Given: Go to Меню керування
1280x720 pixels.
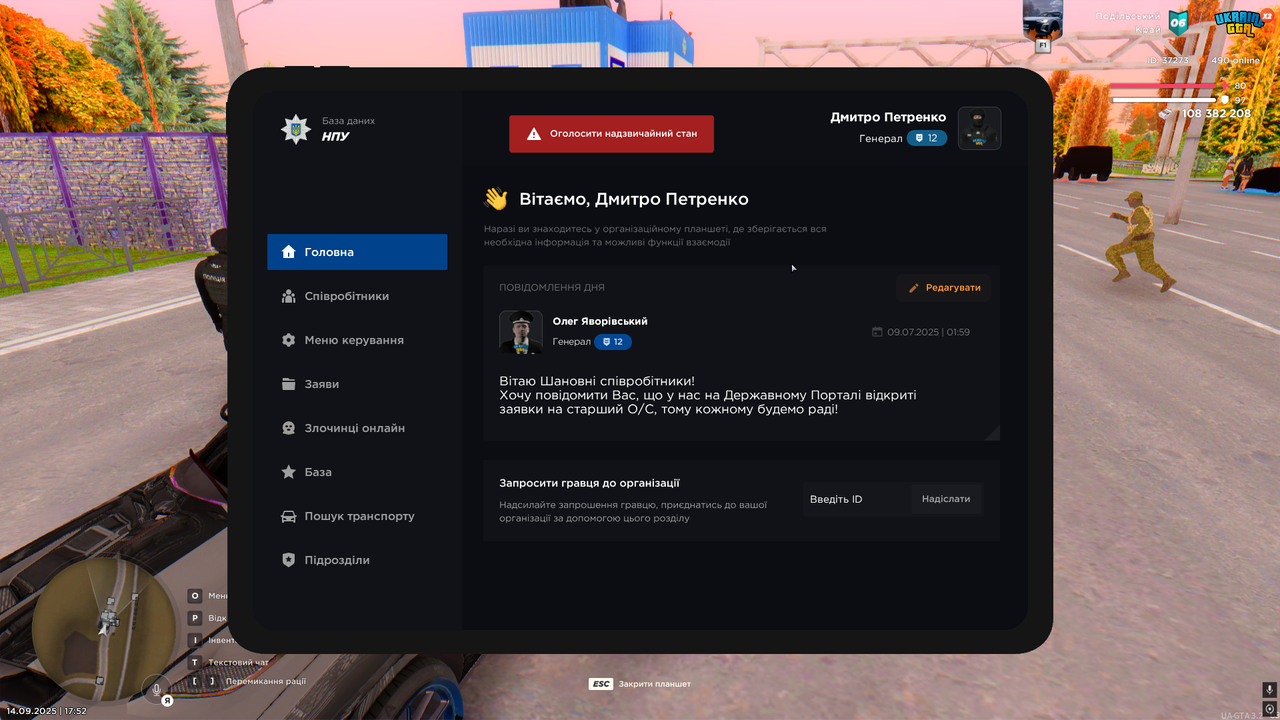Looking at the screenshot, I should click(x=357, y=340).
